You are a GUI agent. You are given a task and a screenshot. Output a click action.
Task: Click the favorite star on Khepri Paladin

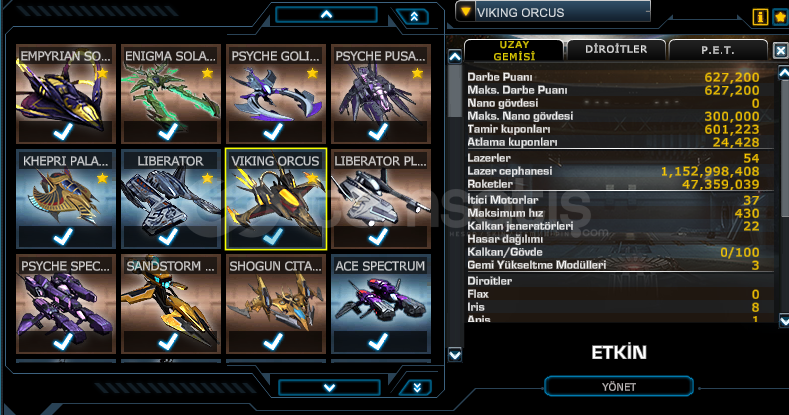102,178
